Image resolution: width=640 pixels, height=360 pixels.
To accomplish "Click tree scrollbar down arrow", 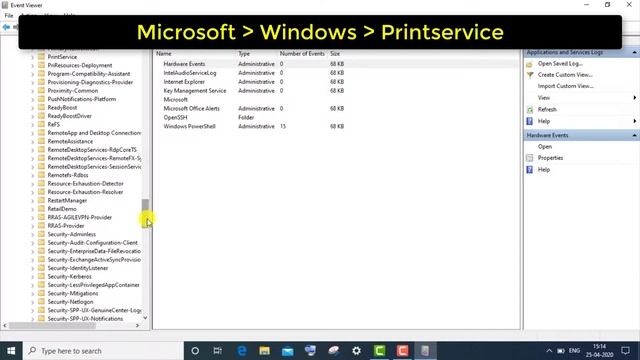I will point(145,318).
